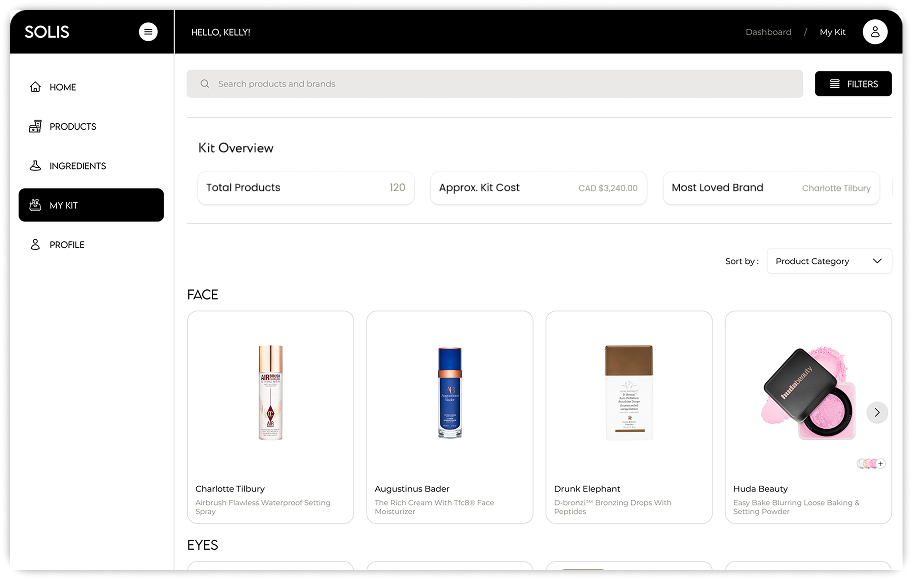Click Approx. Kit Cost card
This screenshot has height=580, width=913.
click(x=539, y=188)
